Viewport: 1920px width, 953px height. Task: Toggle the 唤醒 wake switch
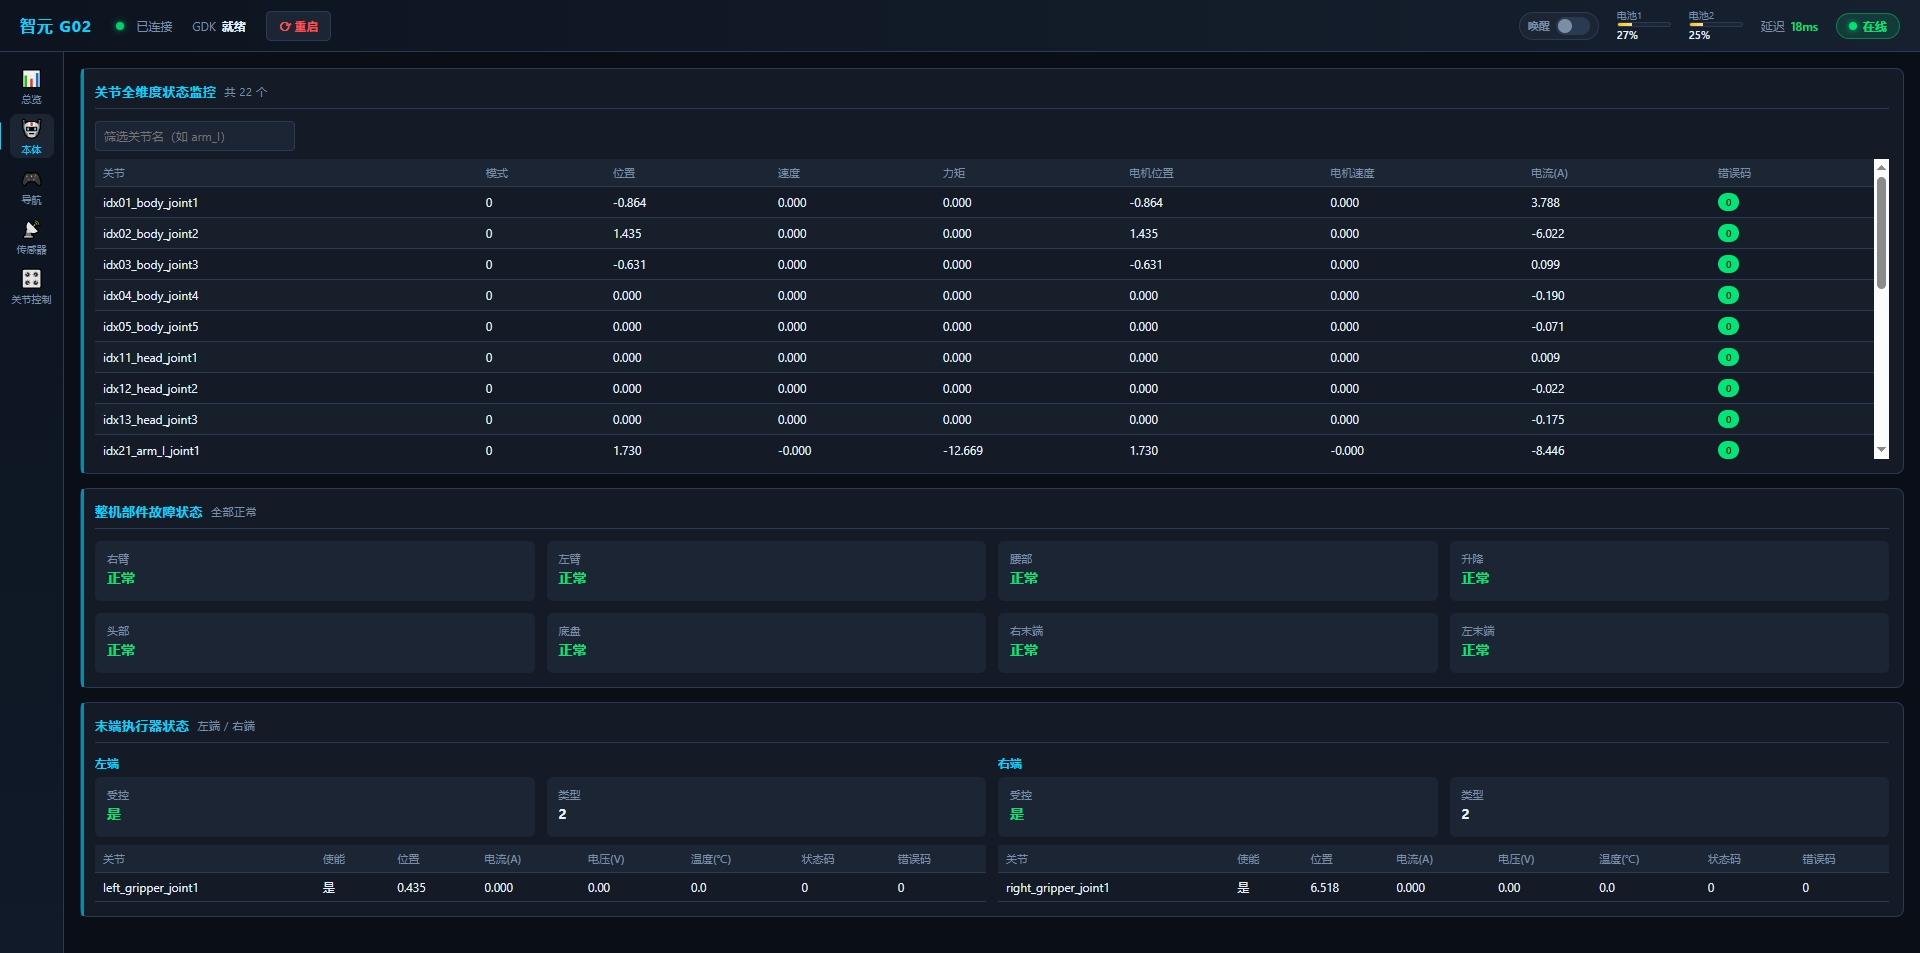(x=1572, y=26)
